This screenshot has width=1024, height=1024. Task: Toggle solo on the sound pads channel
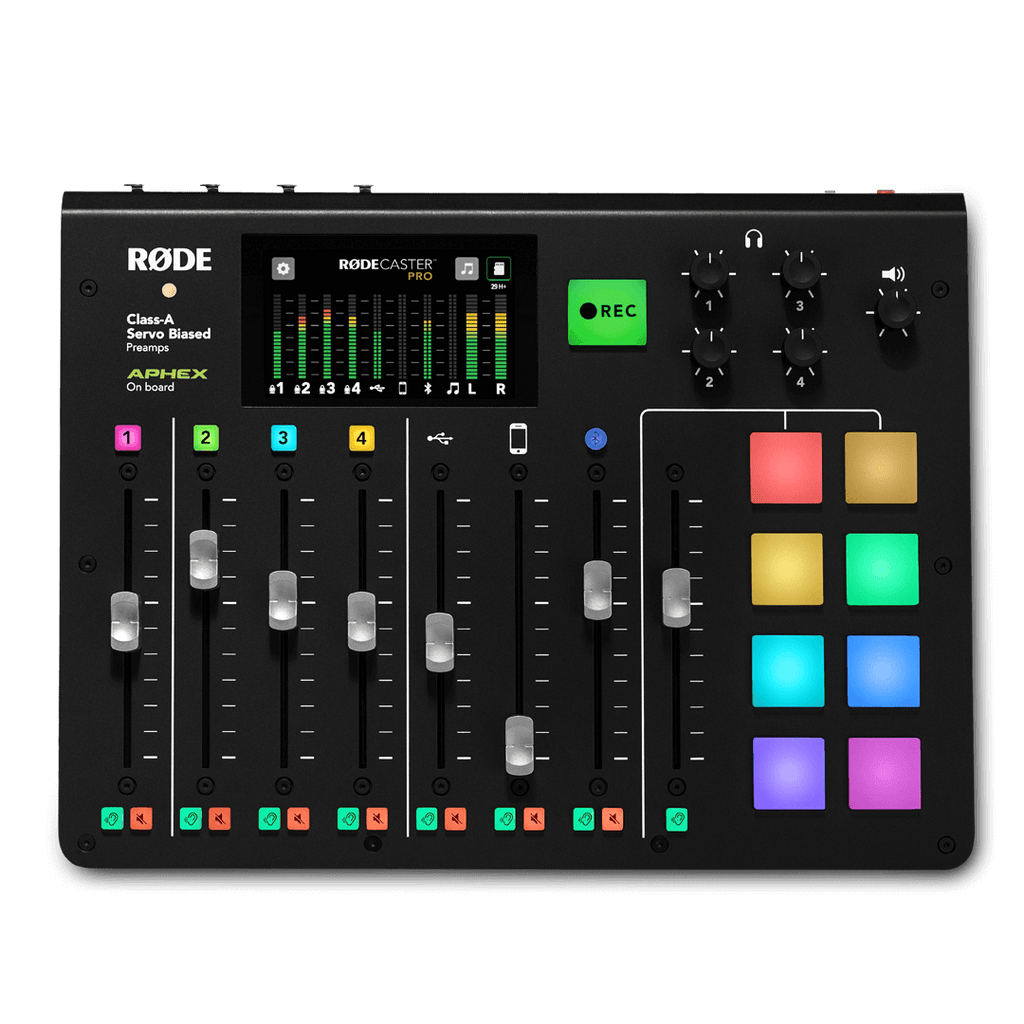pyautogui.click(x=677, y=819)
